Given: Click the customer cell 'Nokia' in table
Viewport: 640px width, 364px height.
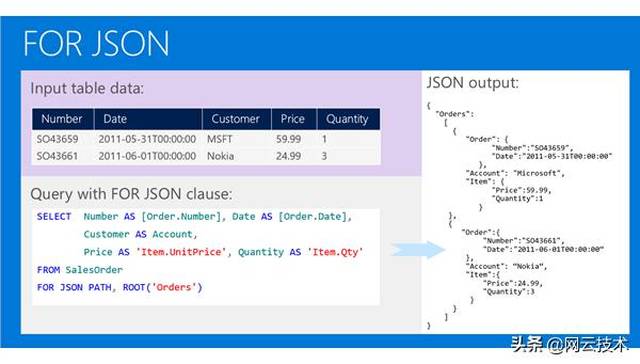Looking at the screenshot, I should click(x=220, y=156).
